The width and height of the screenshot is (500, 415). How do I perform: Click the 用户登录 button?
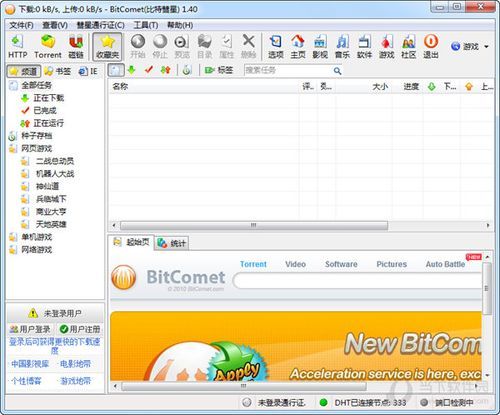click(x=30, y=329)
